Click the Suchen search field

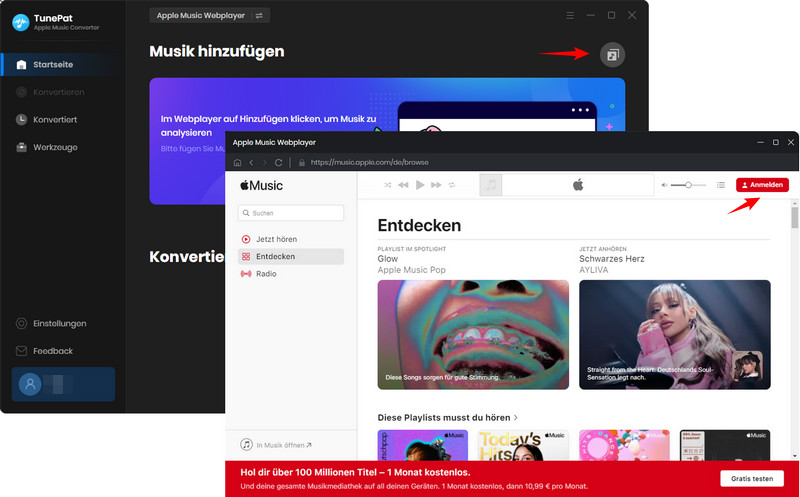[291, 213]
